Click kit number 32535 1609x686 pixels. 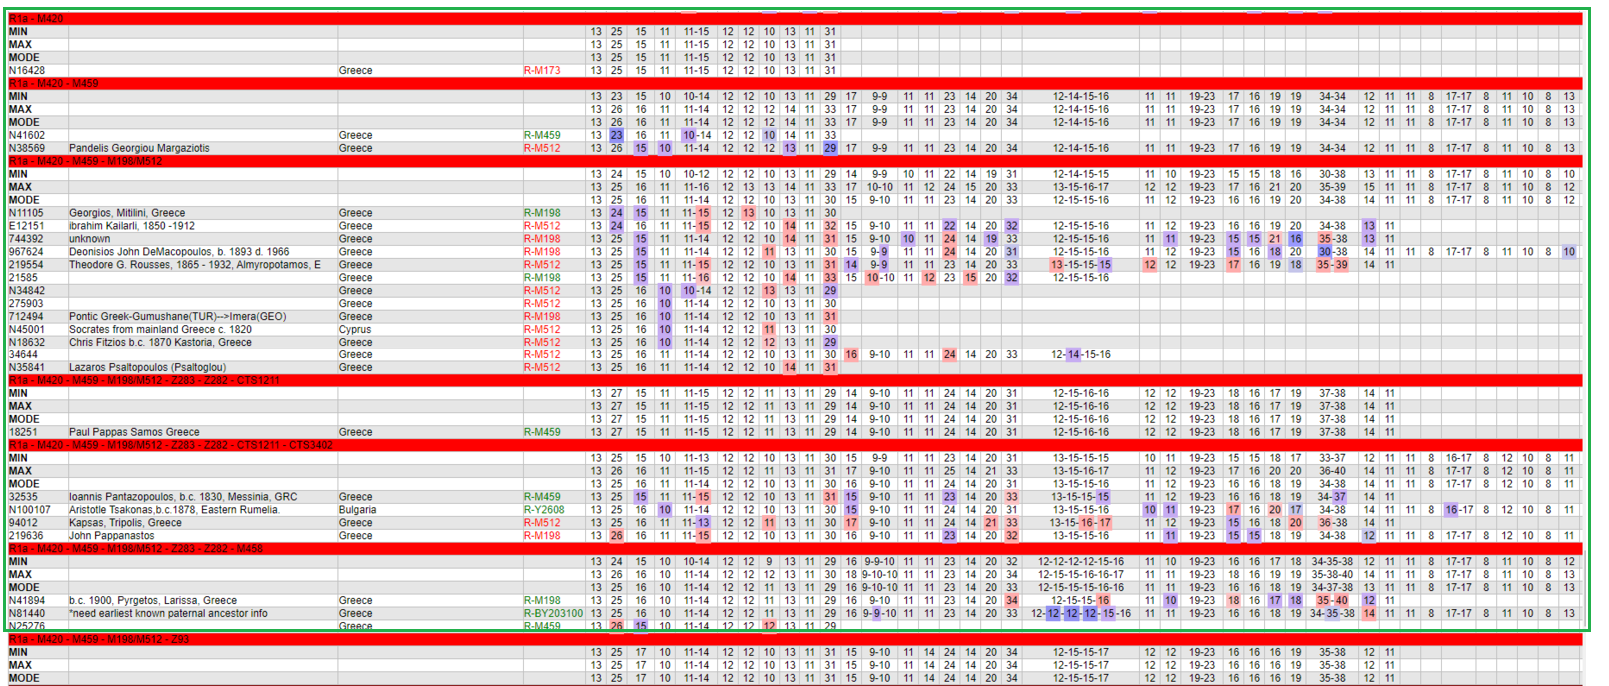pyautogui.click(x=23, y=497)
